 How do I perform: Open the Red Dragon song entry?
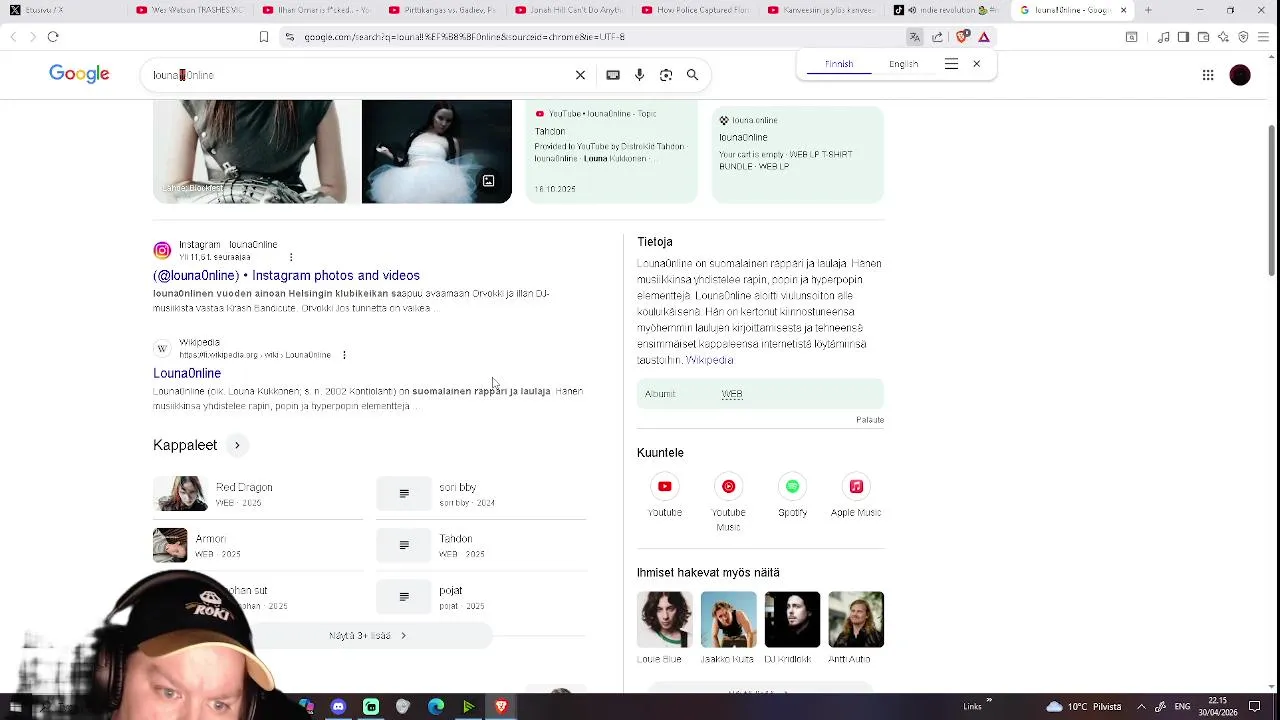coord(258,494)
